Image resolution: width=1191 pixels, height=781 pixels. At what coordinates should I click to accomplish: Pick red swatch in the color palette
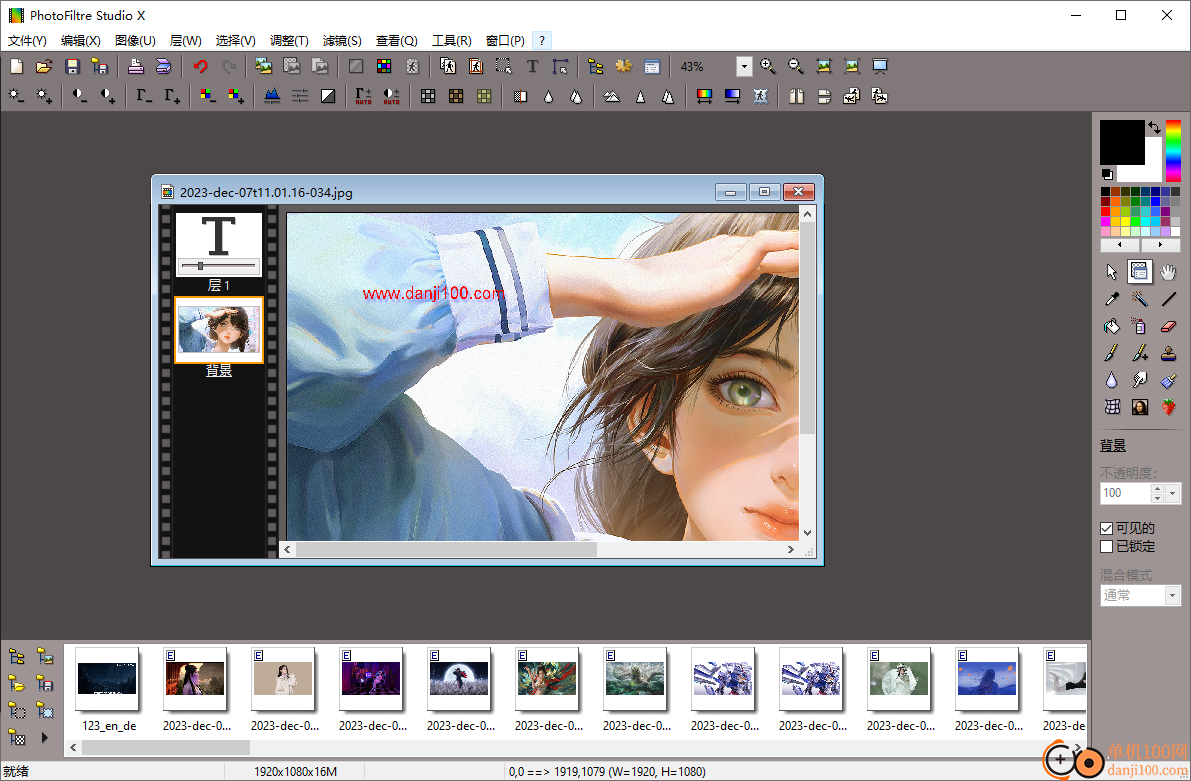1105,212
